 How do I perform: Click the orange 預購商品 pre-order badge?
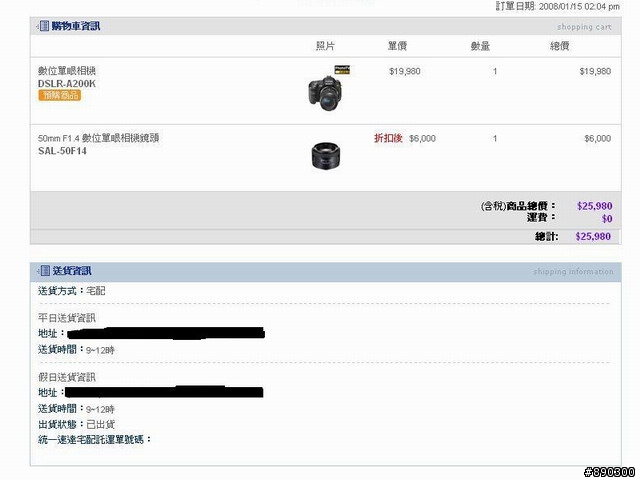coord(60,95)
